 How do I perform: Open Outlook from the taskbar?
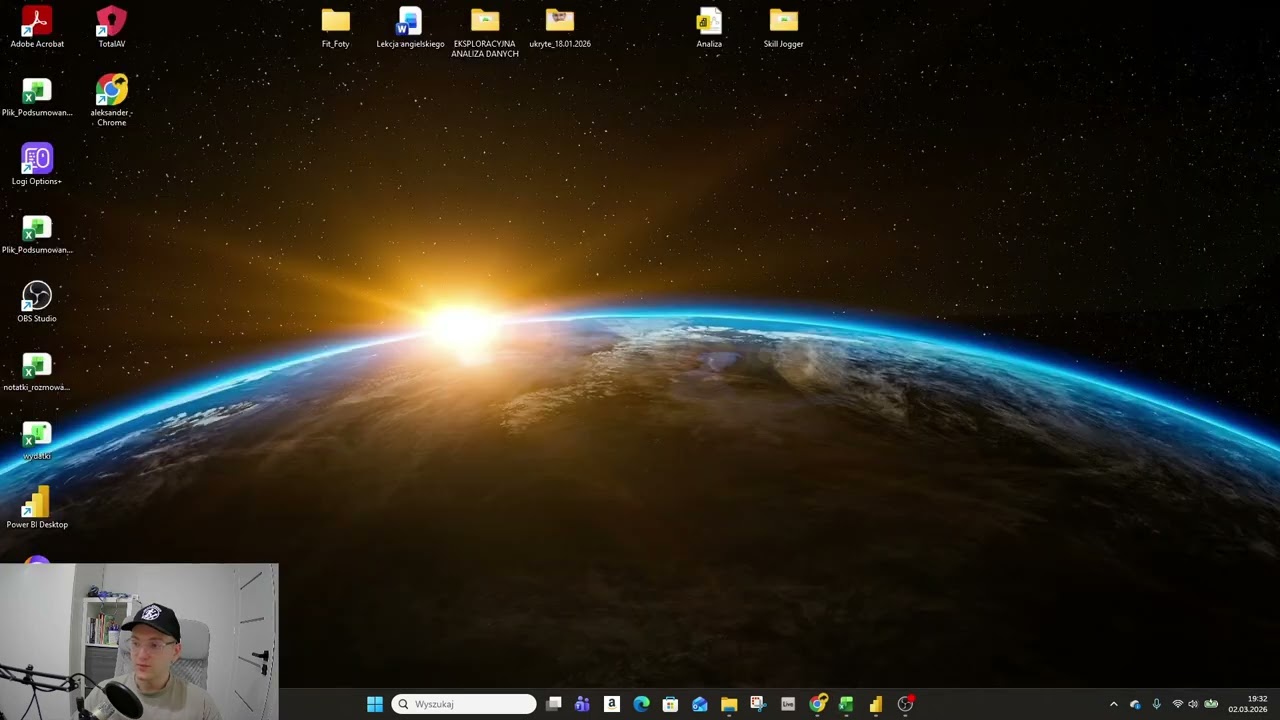point(699,704)
